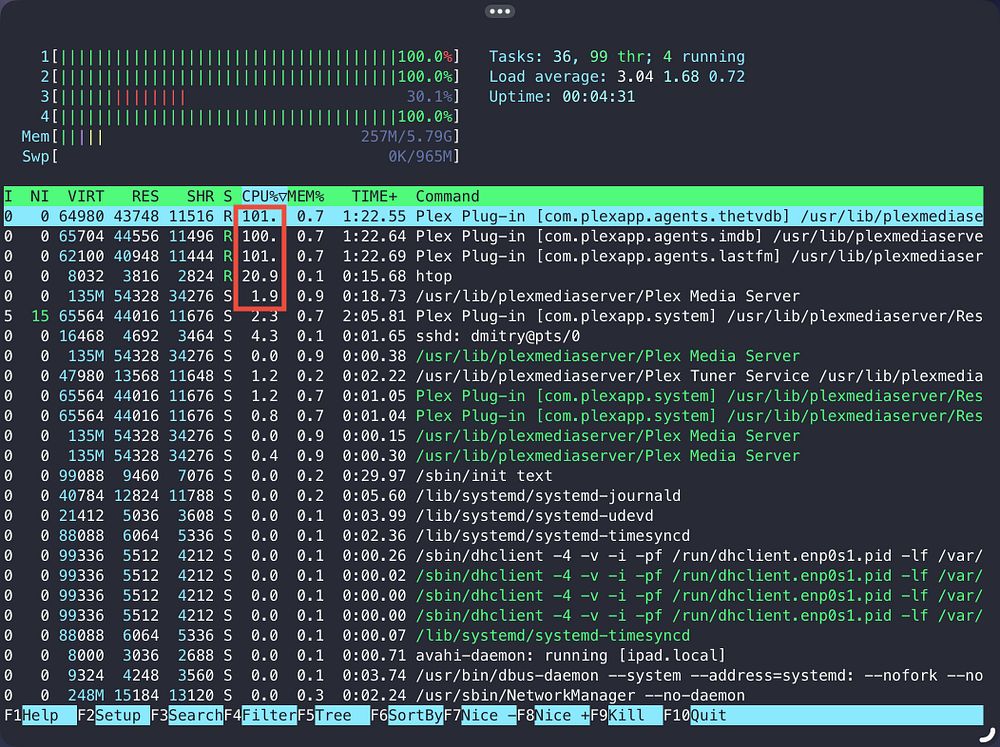Screen dimensions: 1000x747
Task: Activate F4 Filter option
Action: click(260, 715)
